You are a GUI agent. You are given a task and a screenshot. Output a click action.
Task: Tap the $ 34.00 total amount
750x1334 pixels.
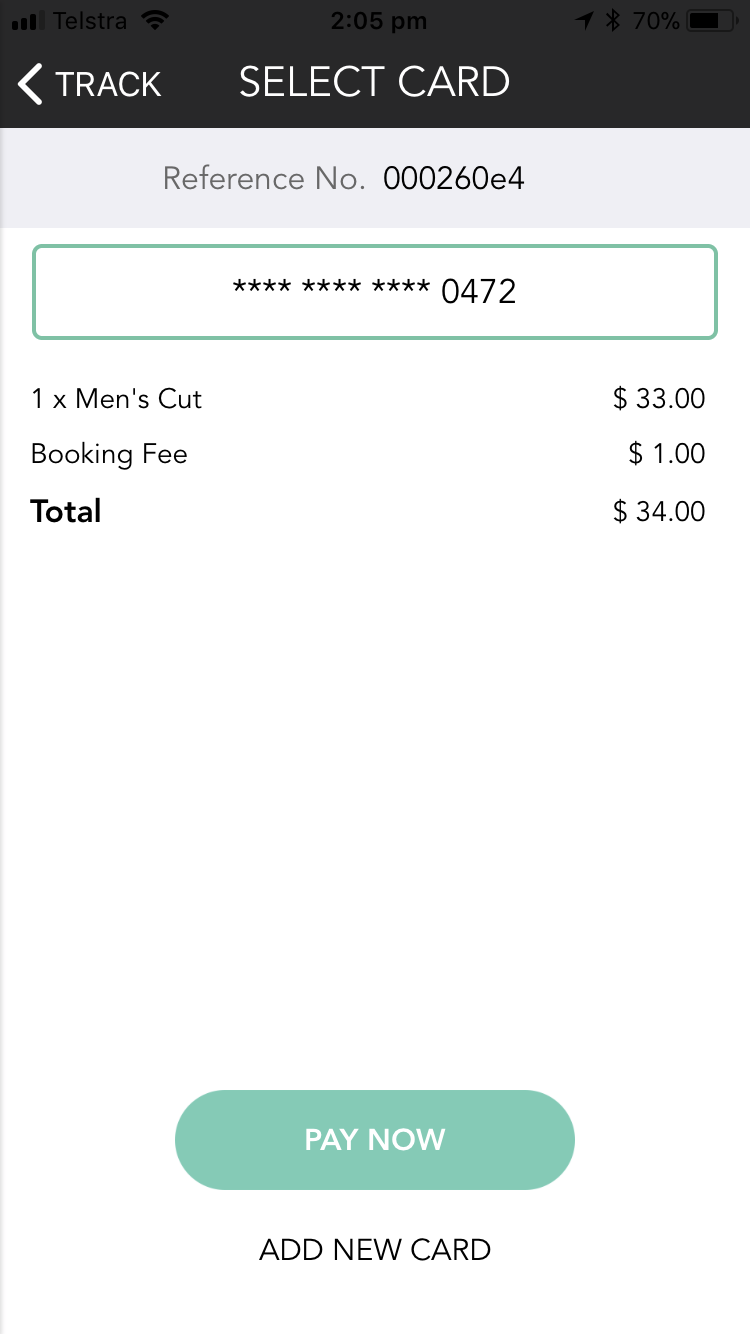click(659, 512)
